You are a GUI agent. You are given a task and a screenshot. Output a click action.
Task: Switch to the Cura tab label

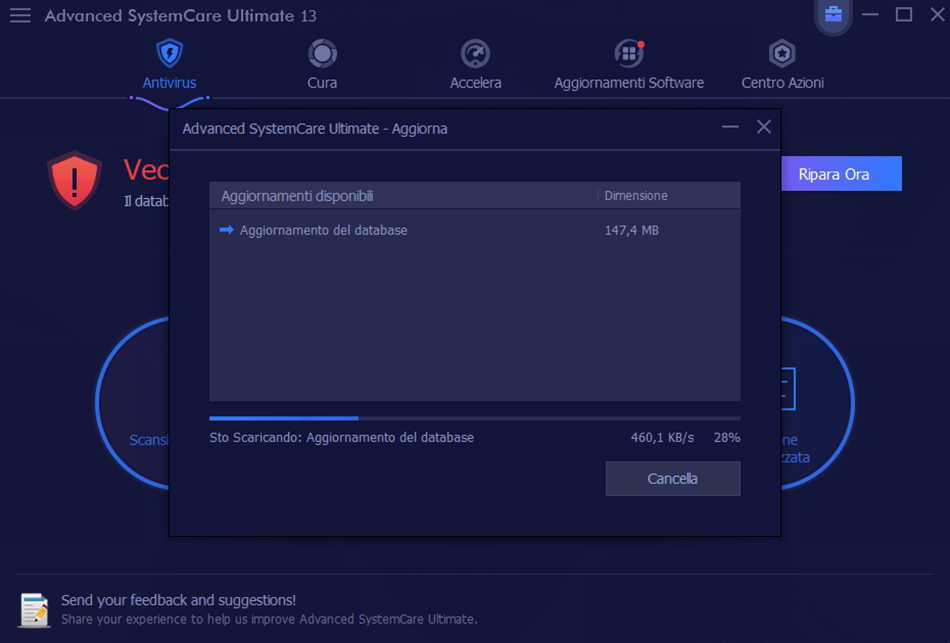(x=322, y=83)
